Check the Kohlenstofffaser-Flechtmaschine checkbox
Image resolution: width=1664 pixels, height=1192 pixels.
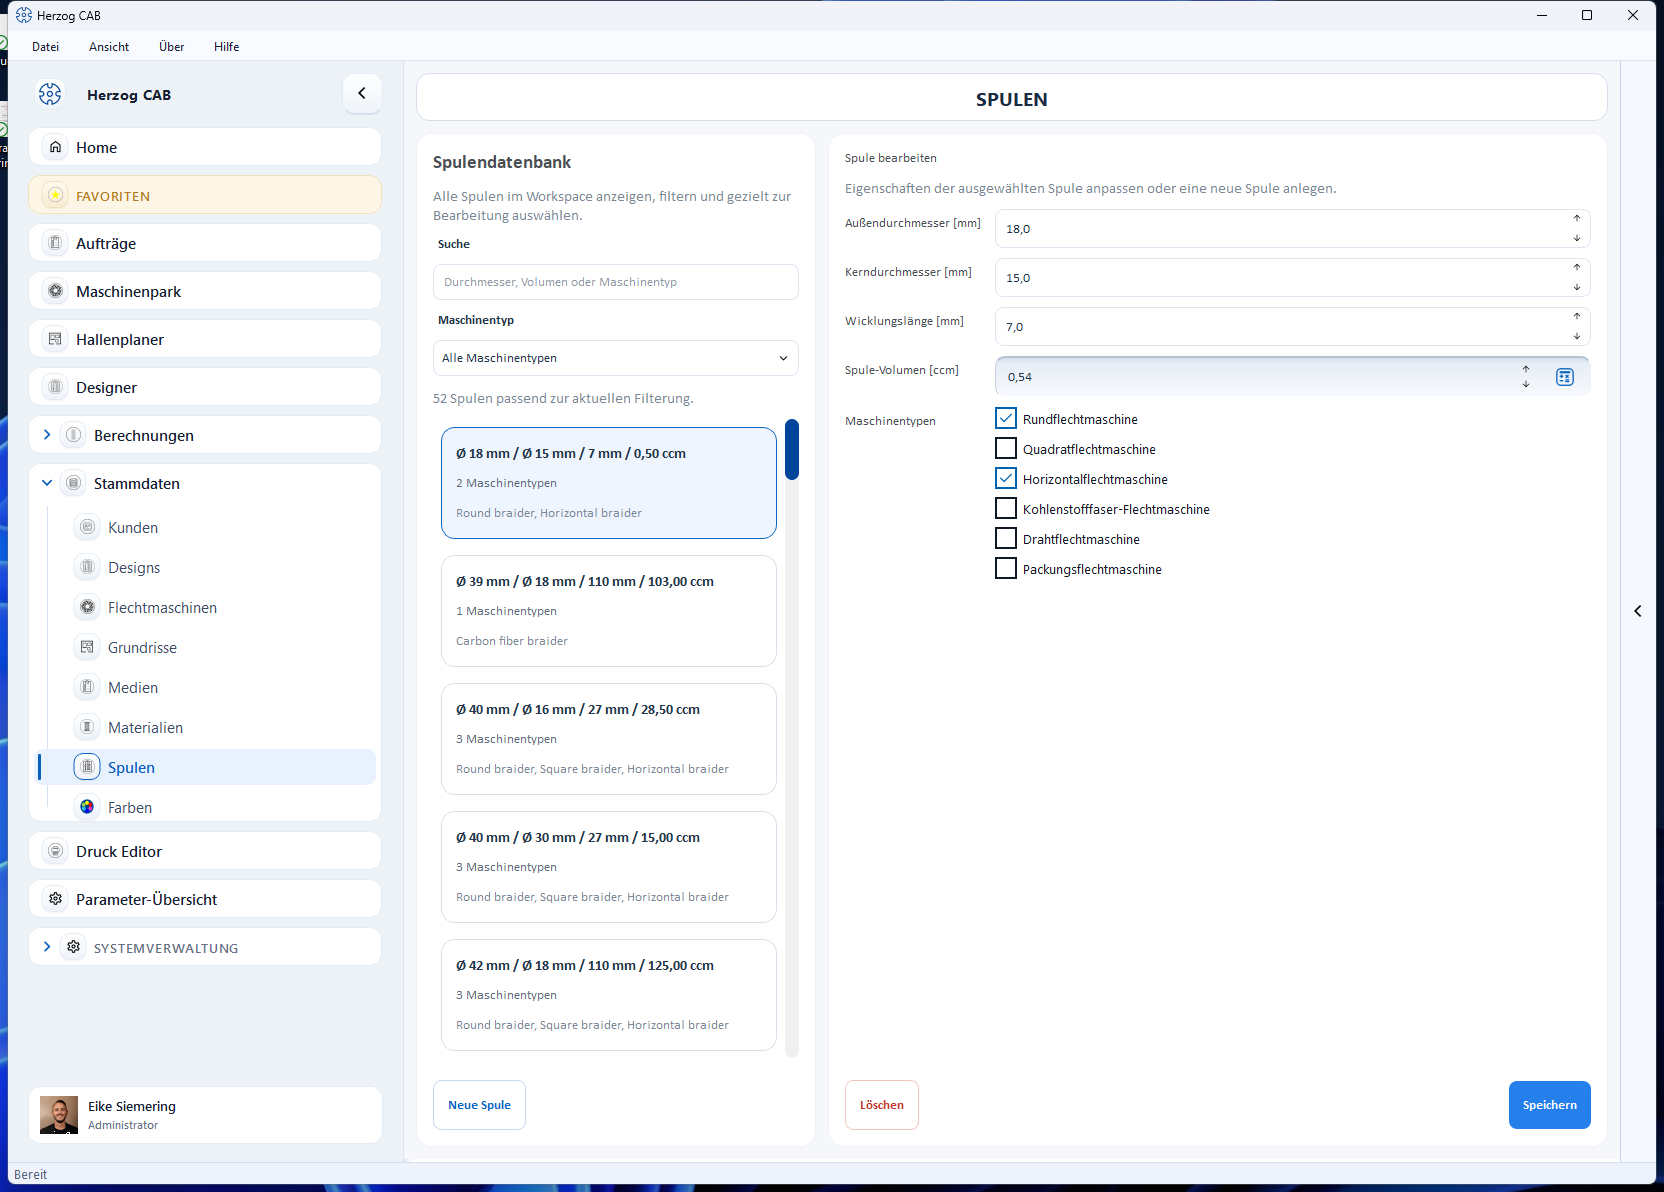(x=1006, y=509)
